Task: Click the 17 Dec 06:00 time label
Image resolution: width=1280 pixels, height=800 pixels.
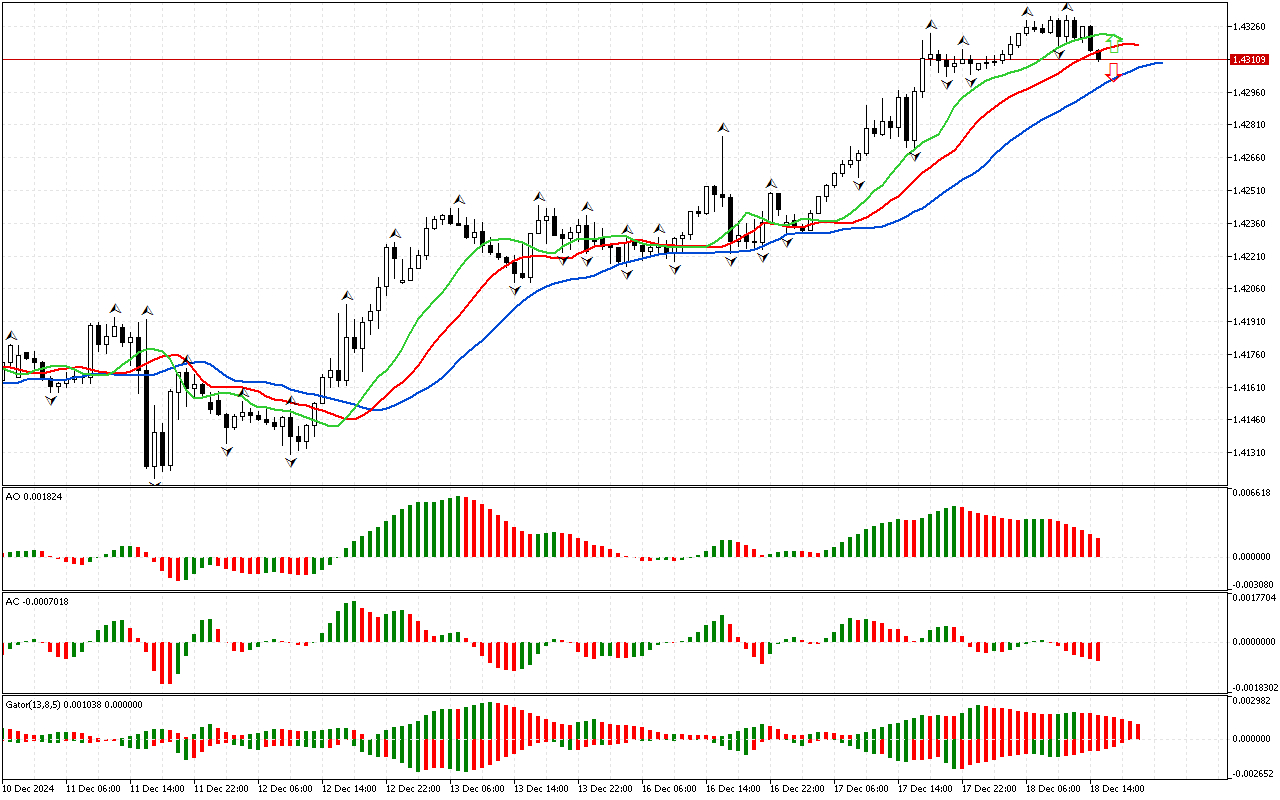Action: pos(861,789)
